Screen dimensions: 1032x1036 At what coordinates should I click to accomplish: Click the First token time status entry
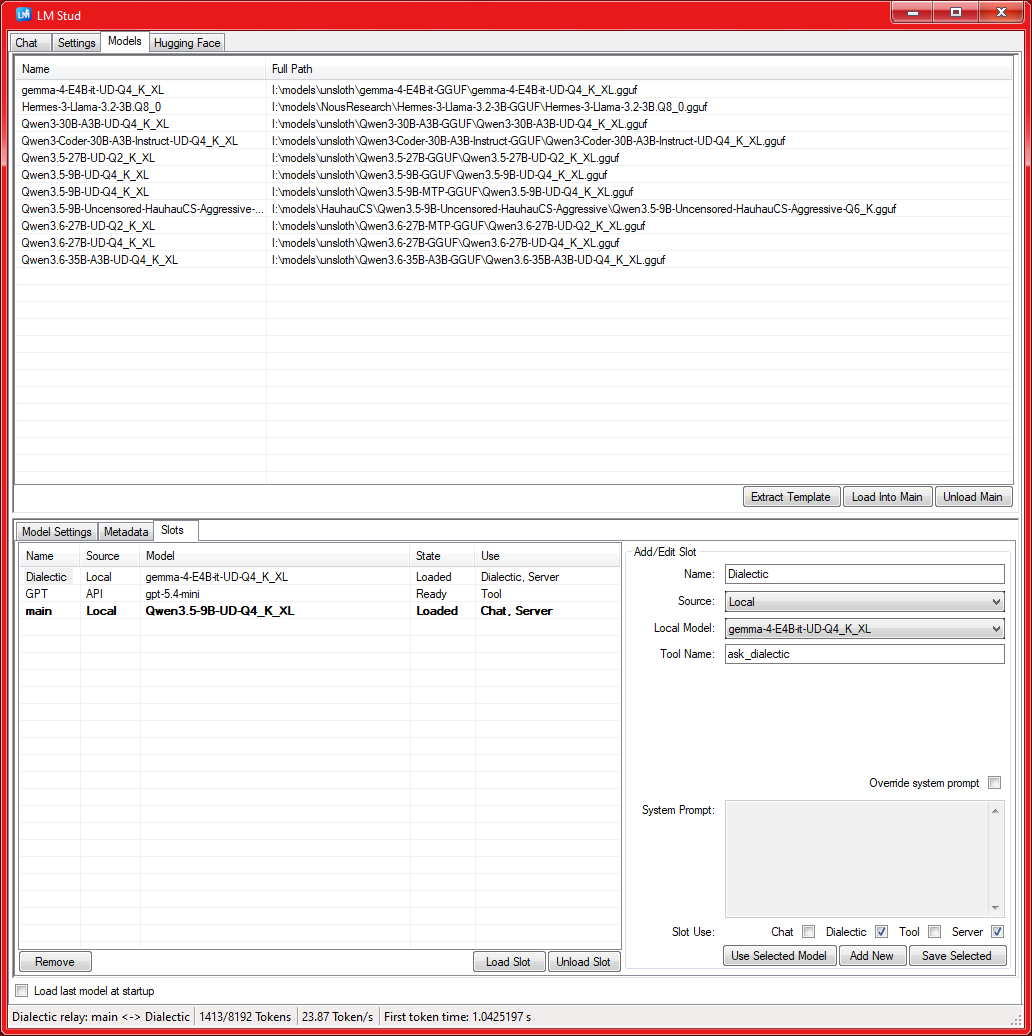(x=457, y=1017)
